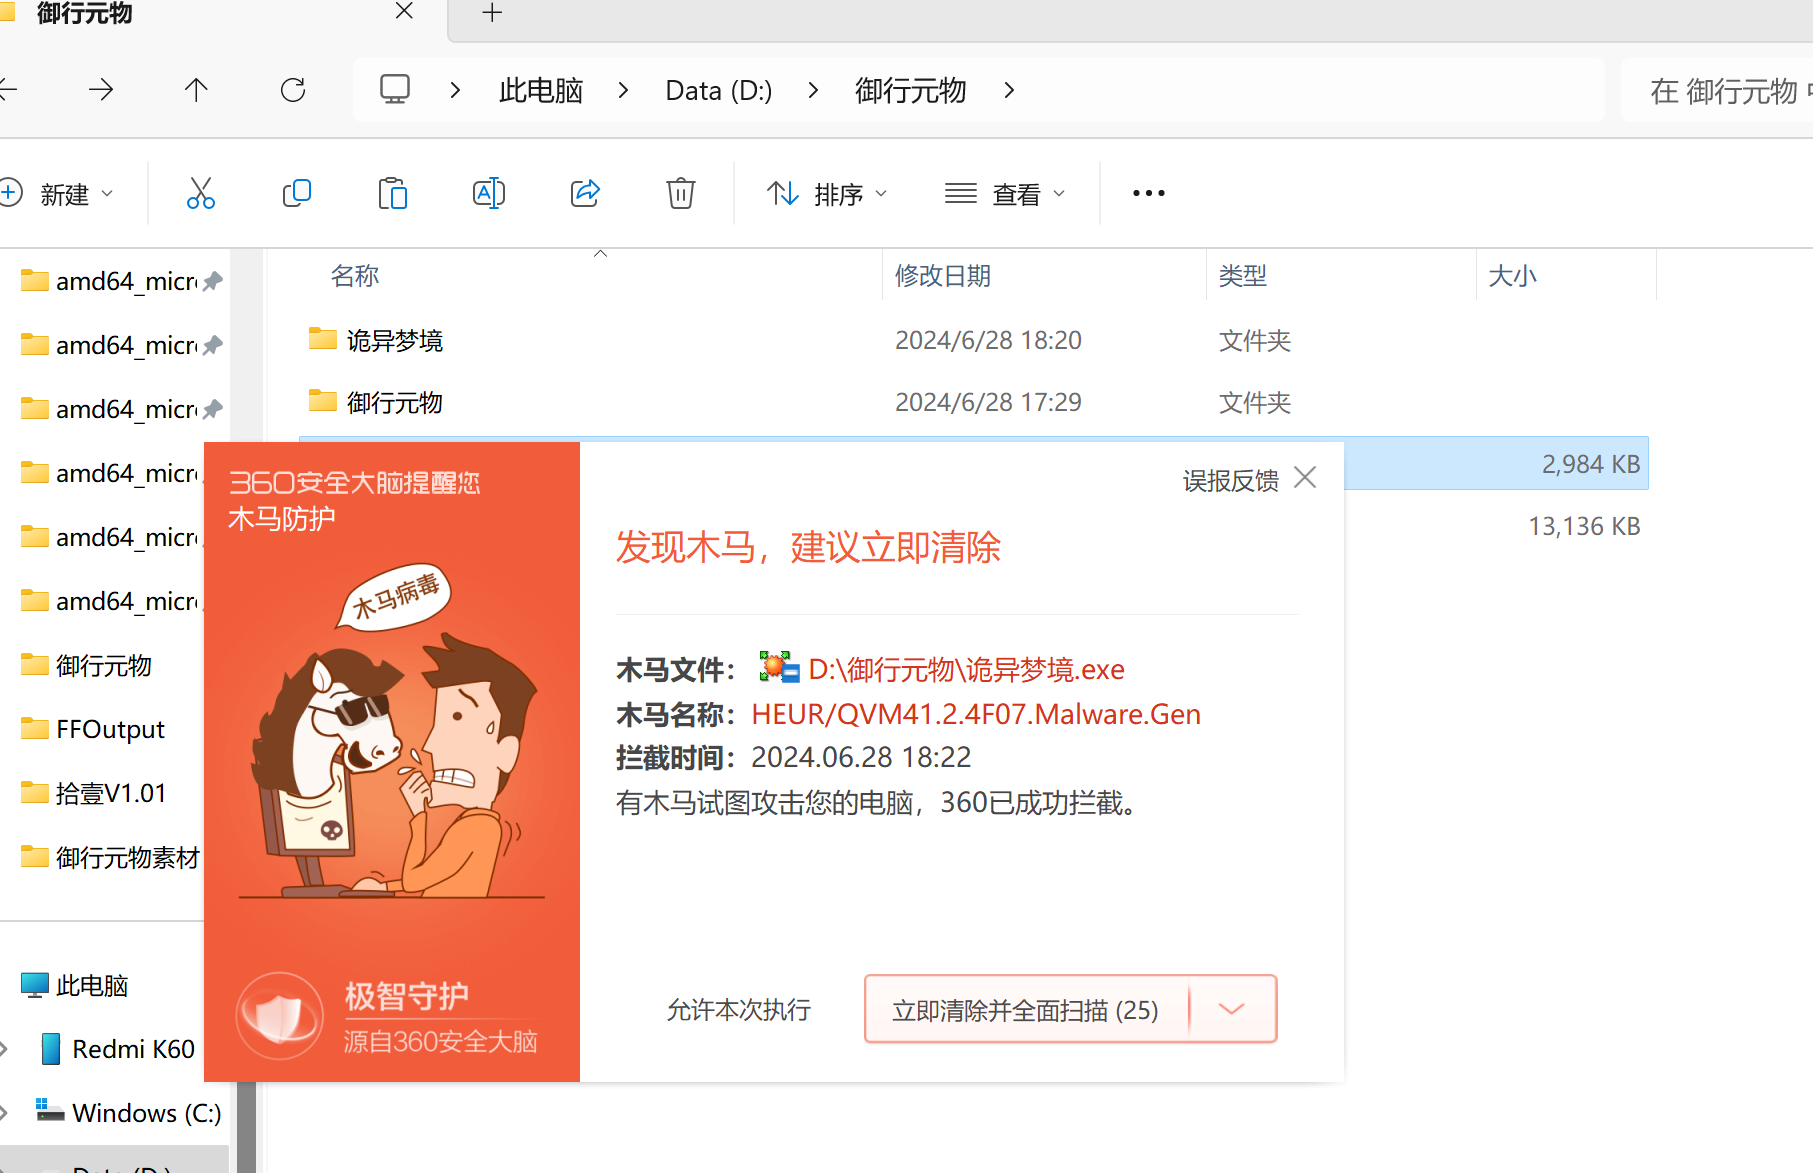The image size is (1813, 1173).
Task: Click the Delete trash can icon
Action: coord(681,193)
